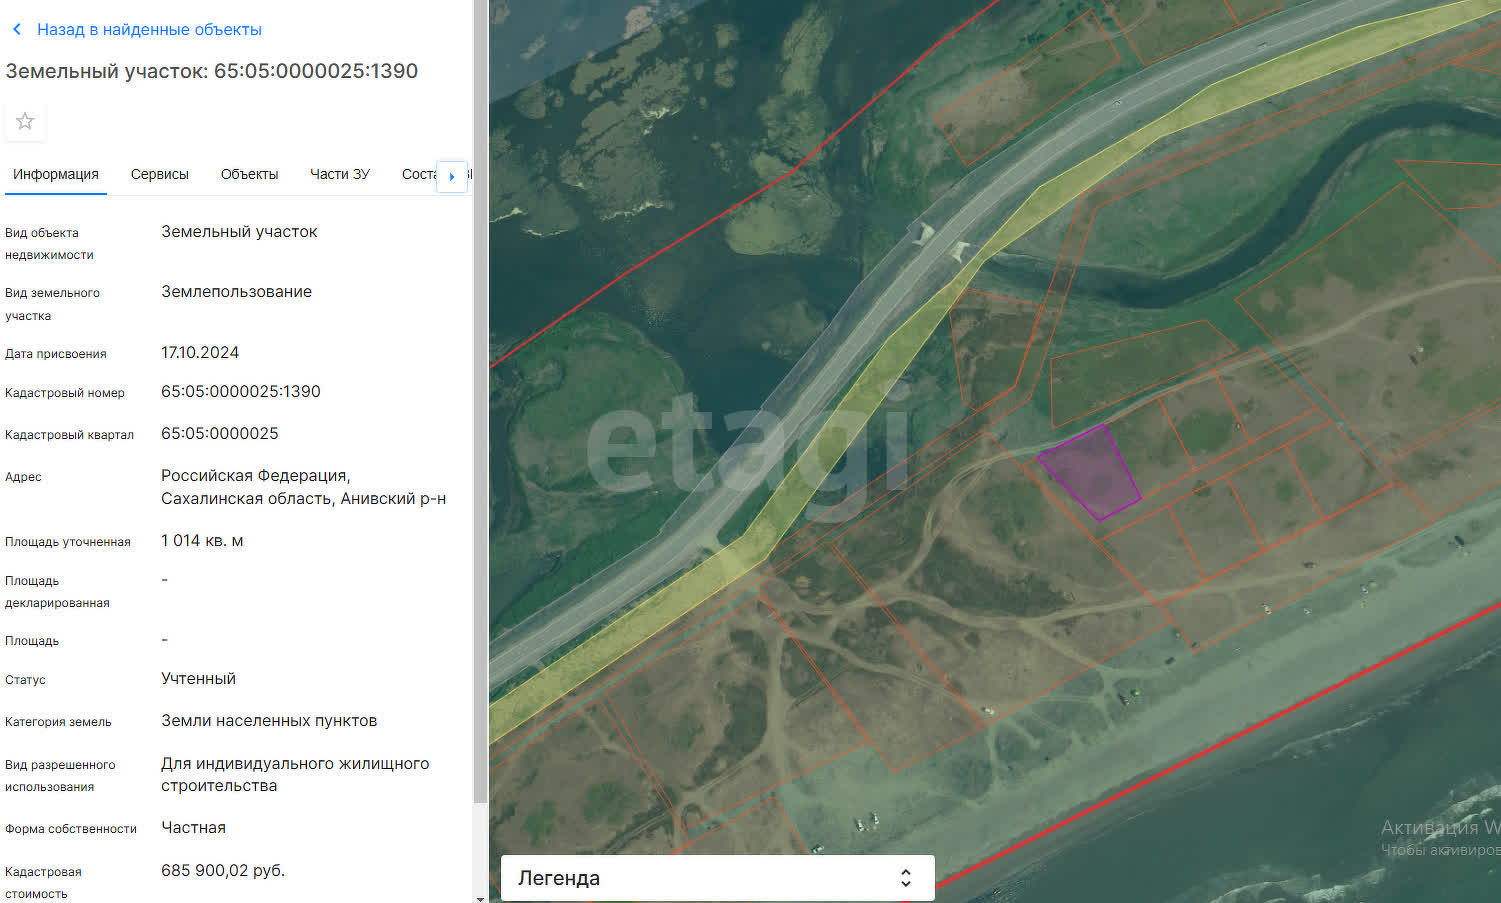Click the back arrow chevron icon
This screenshot has width=1501, height=903.
click(x=17, y=30)
